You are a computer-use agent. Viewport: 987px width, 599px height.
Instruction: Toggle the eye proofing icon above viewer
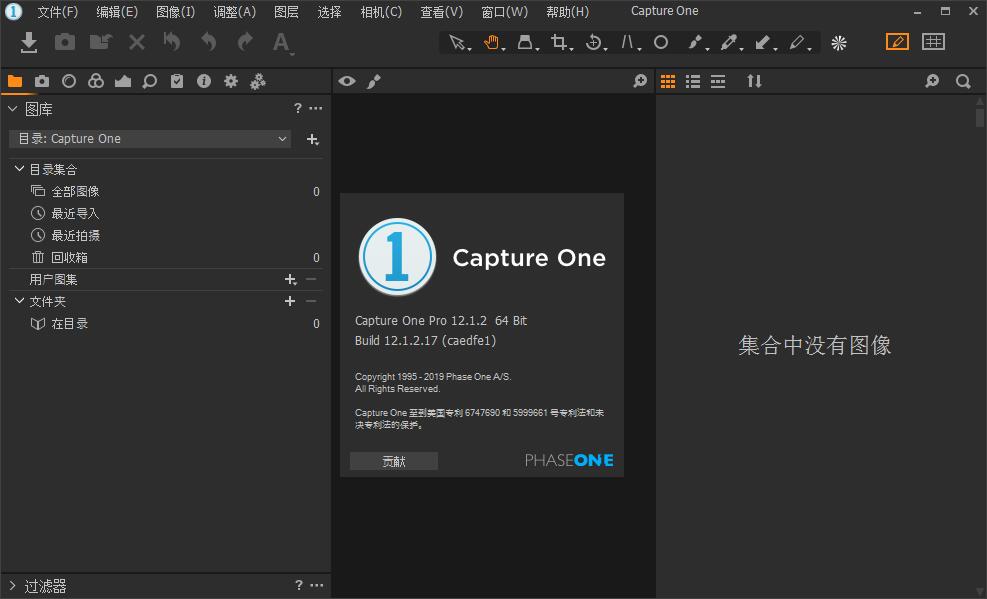[x=347, y=81]
